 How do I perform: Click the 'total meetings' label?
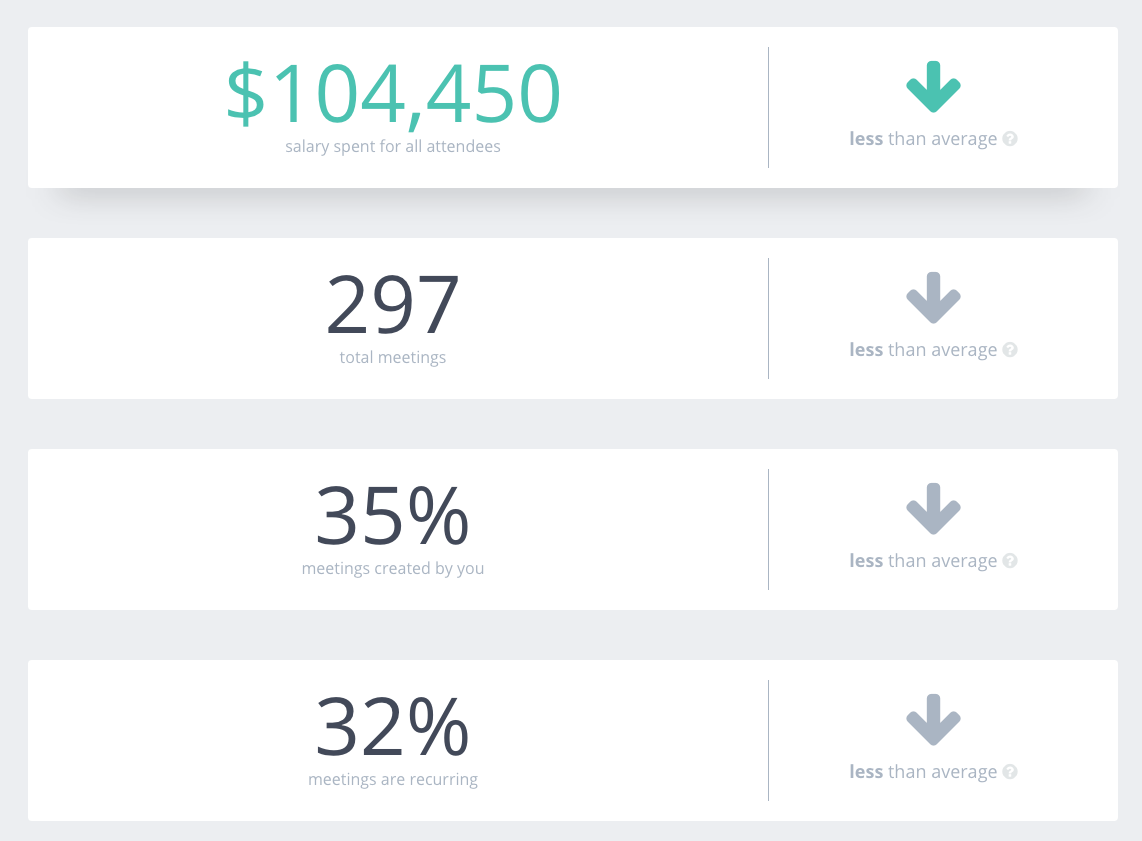coord(393,358)
